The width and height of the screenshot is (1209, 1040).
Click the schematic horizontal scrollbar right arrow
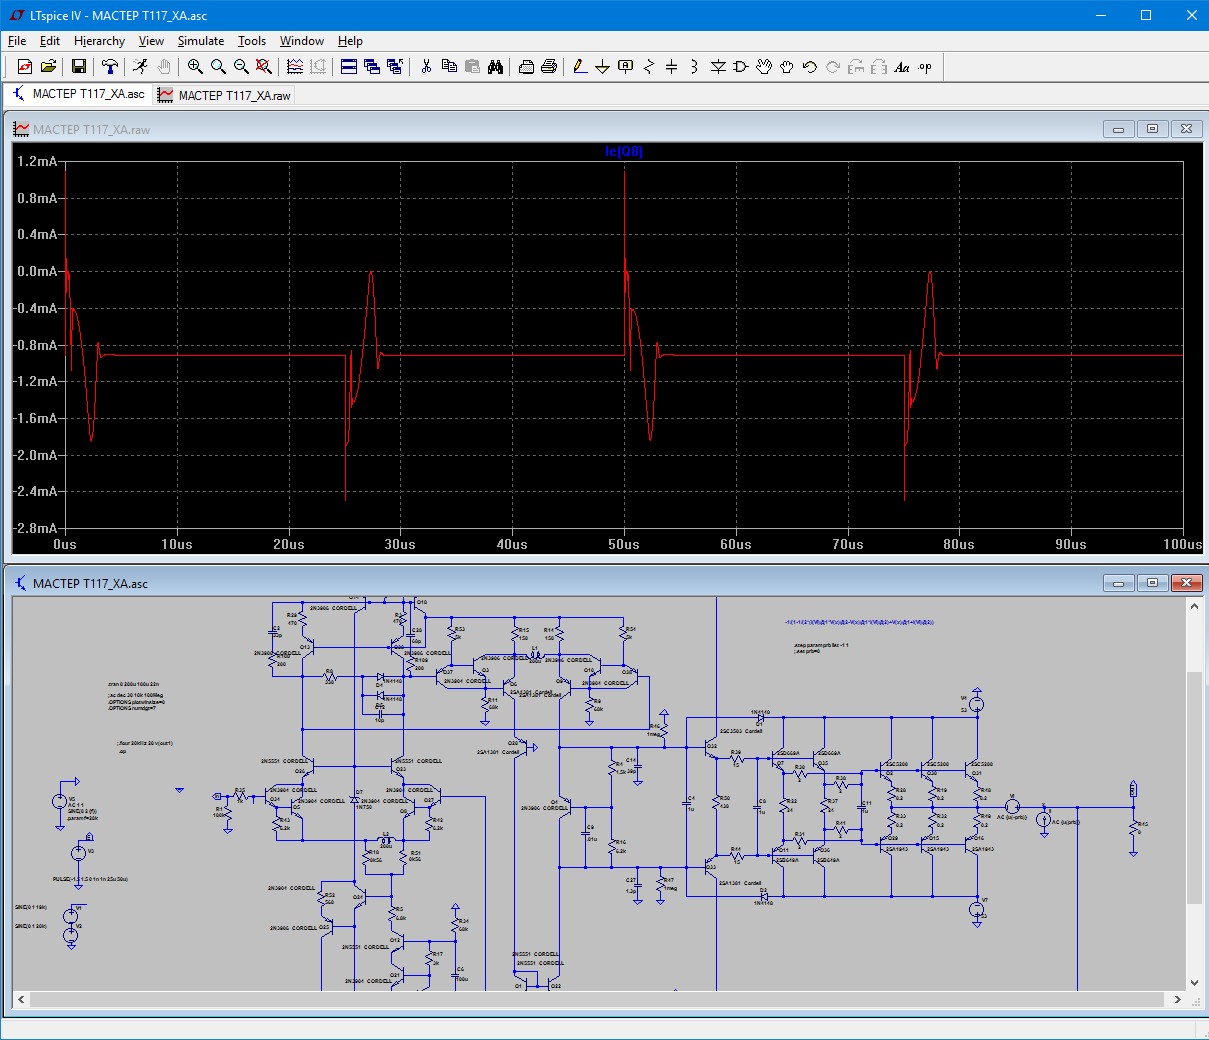(1177, 999)
